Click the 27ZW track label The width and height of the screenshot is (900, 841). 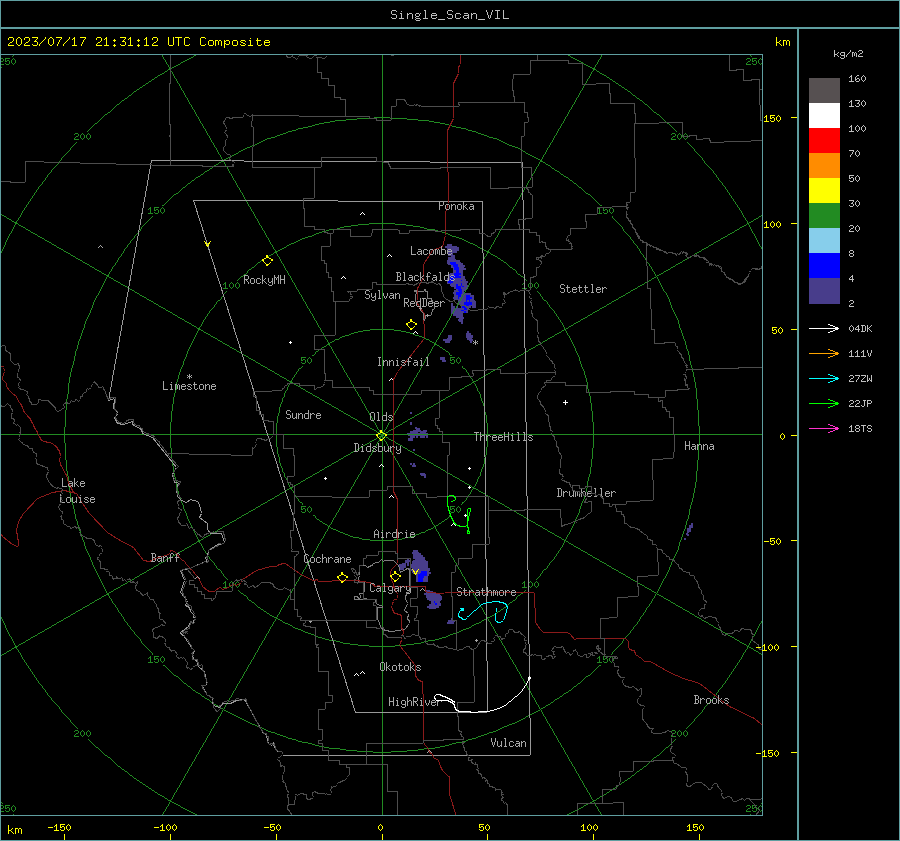tap(860, 378)
